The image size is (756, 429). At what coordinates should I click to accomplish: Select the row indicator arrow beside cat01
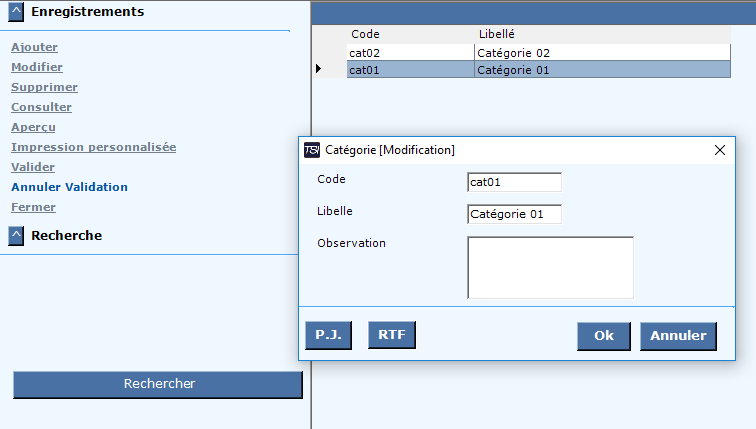pos(318,69)
